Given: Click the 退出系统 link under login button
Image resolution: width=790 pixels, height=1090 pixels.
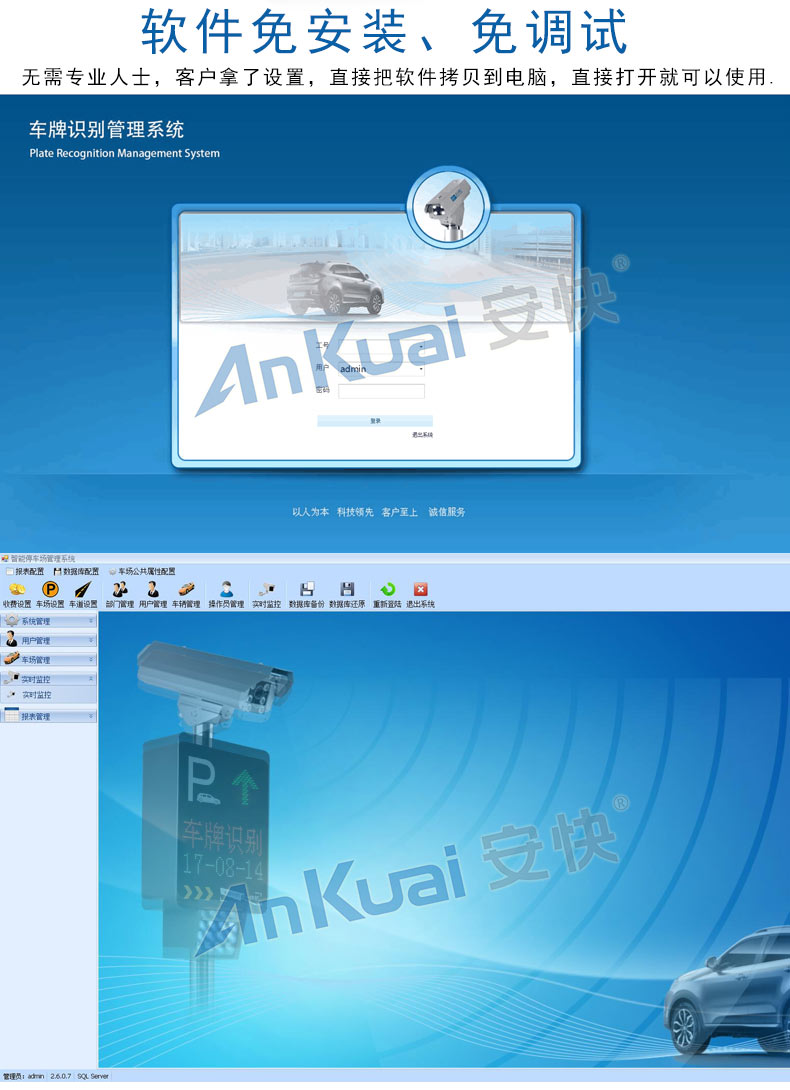Looking at the screenshot, I should coord(422,435).
